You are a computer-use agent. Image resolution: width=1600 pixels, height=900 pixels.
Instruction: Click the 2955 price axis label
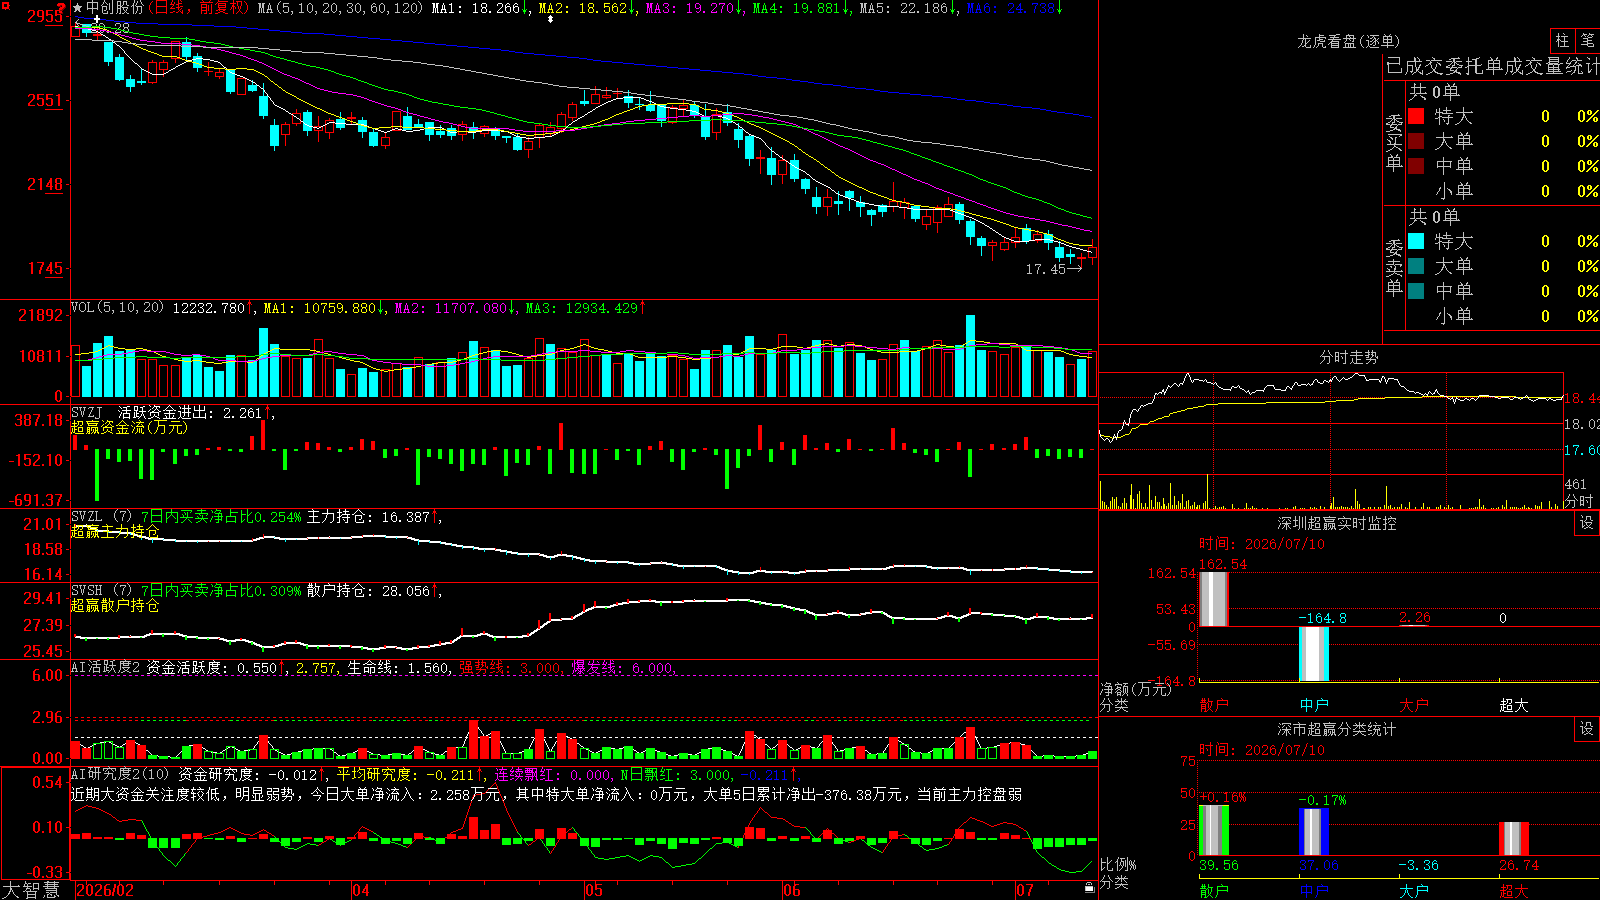tap(46, 16)
